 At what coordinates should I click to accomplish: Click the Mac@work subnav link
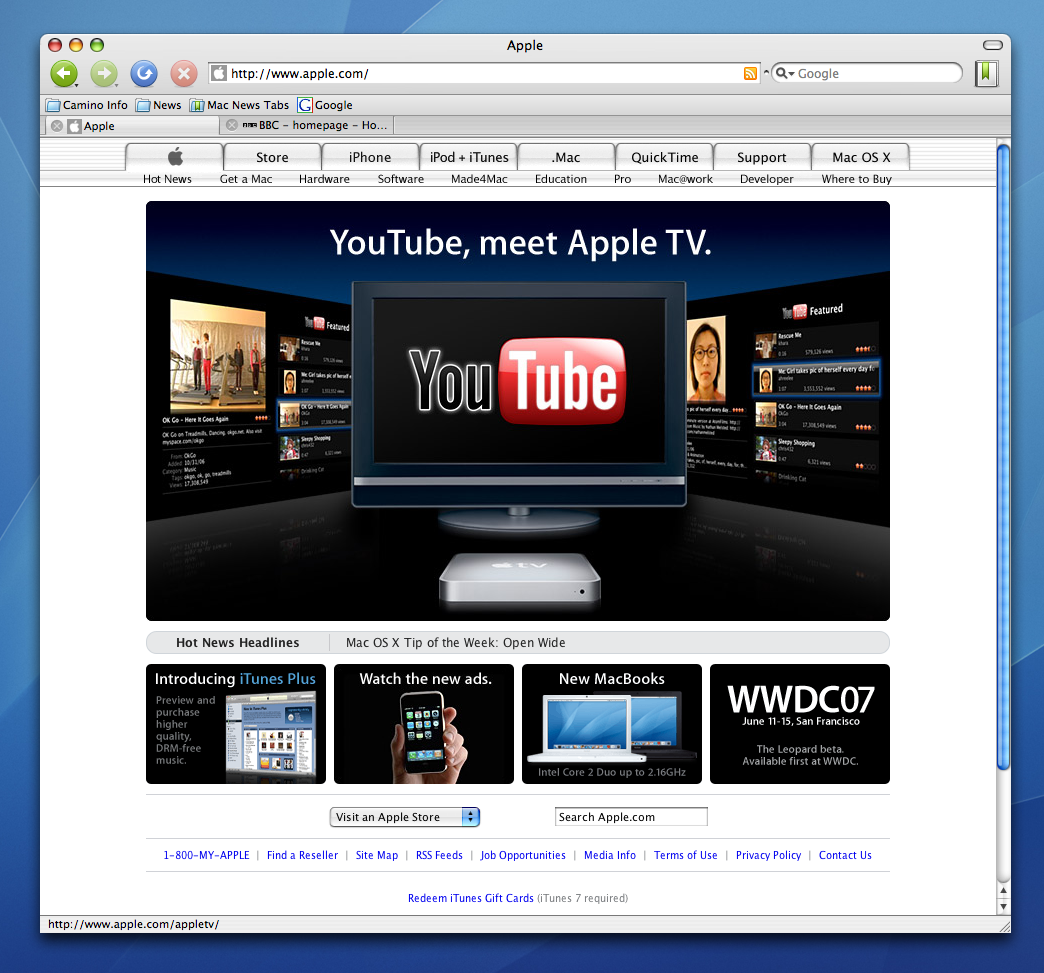[685, 179]
